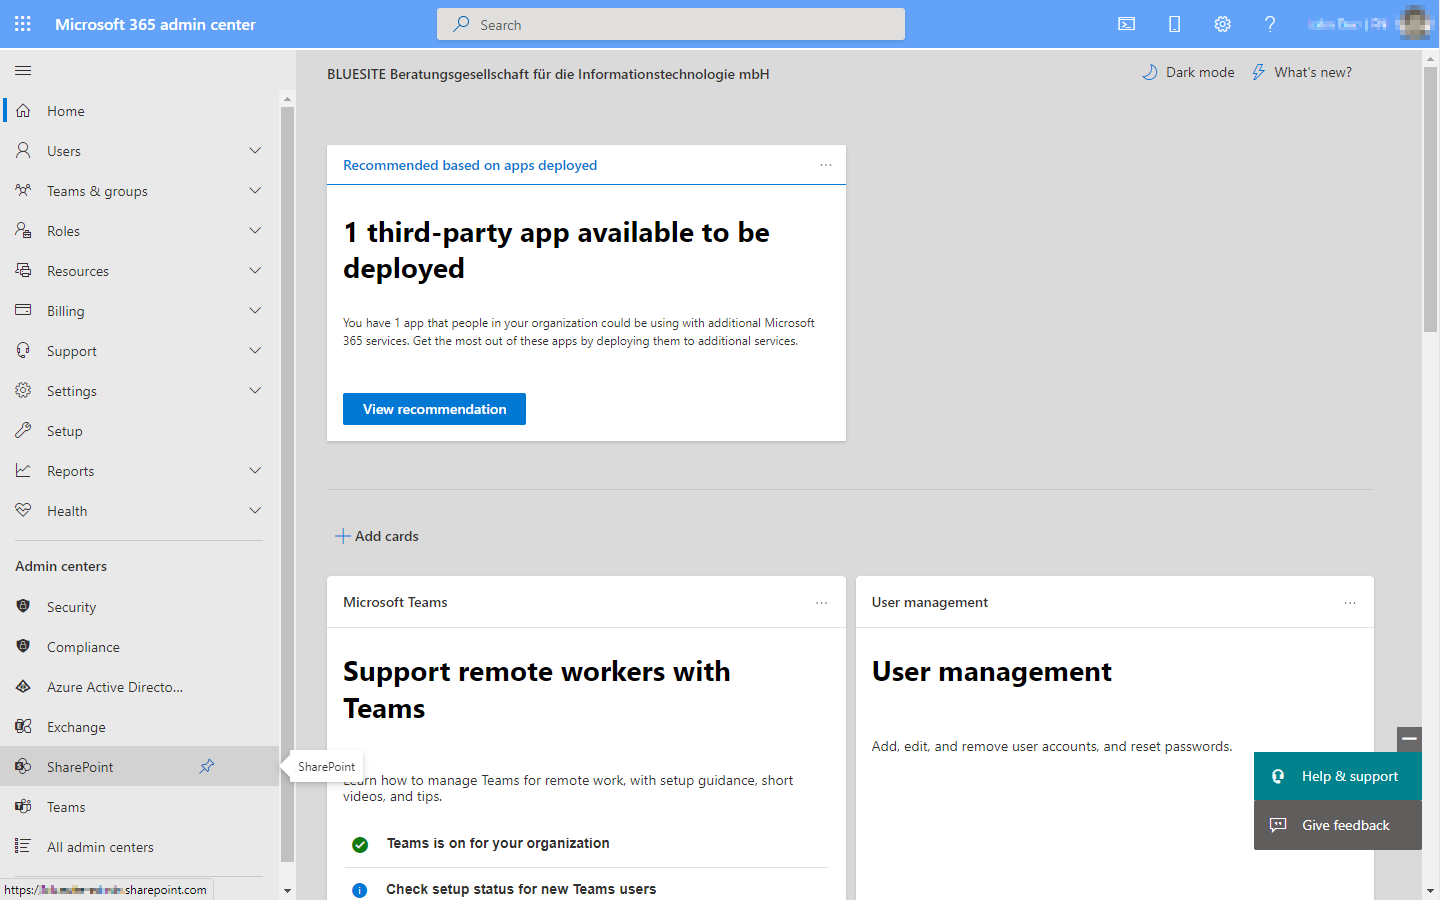Click the Health heart icon

tap(23, 511)
